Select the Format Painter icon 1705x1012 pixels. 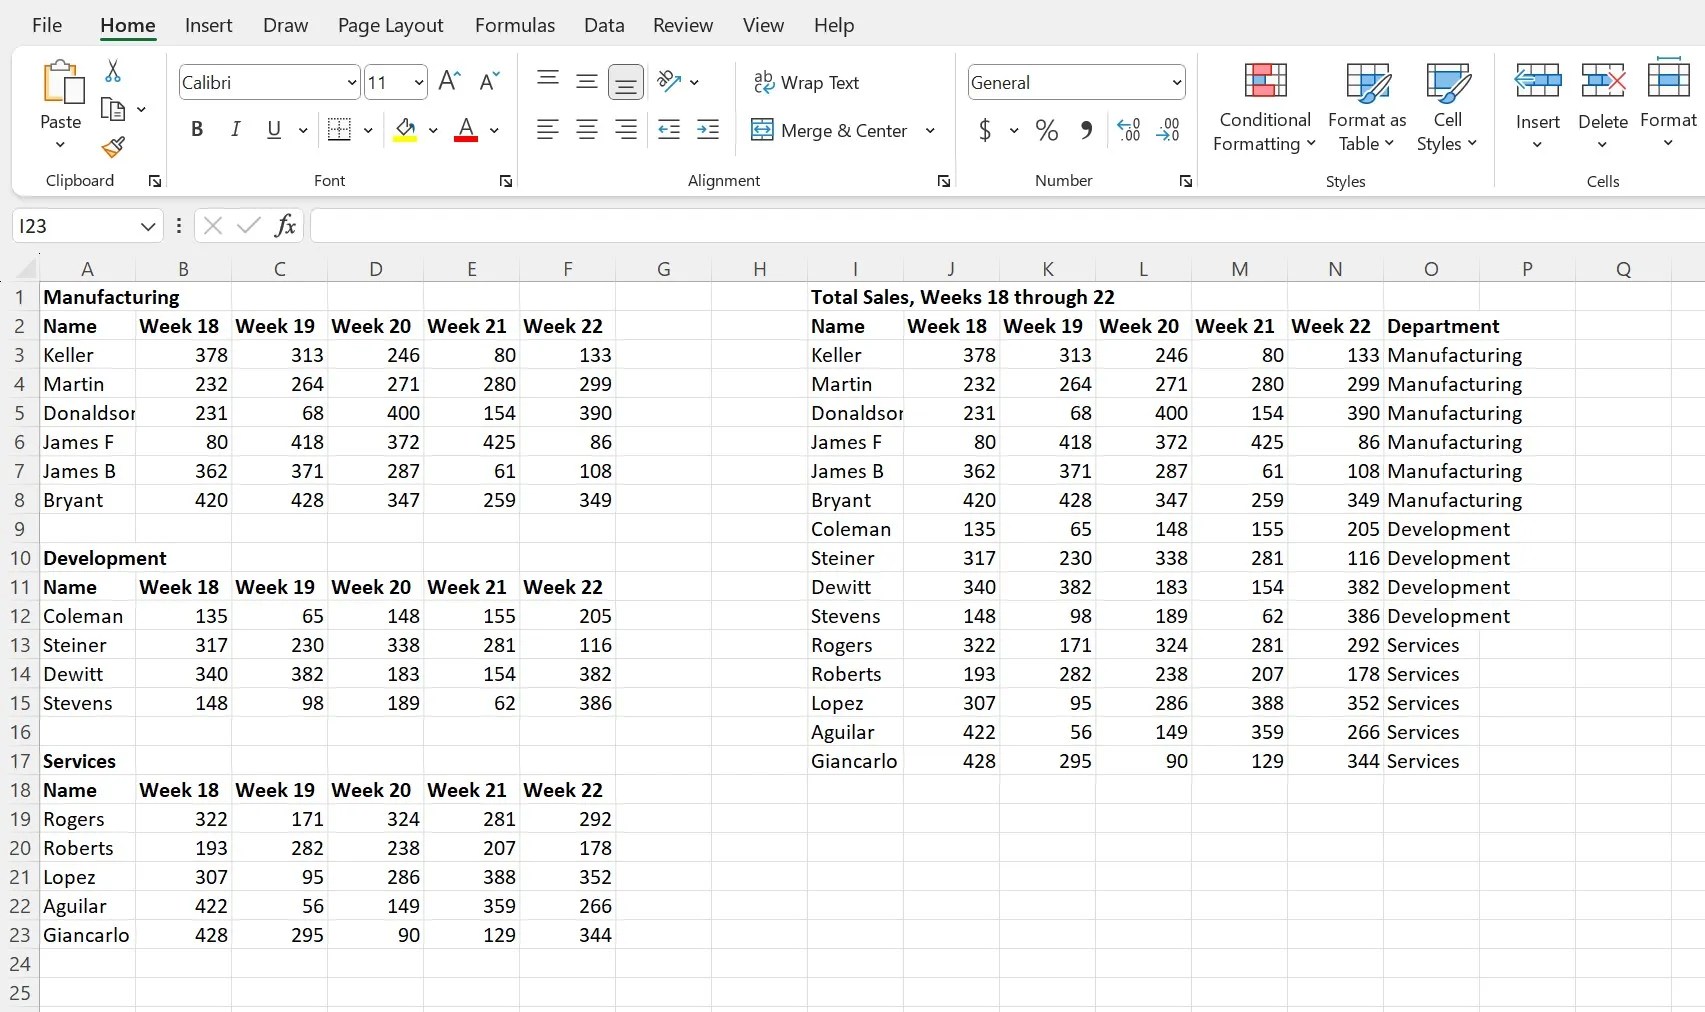click(x=113, y=147)
